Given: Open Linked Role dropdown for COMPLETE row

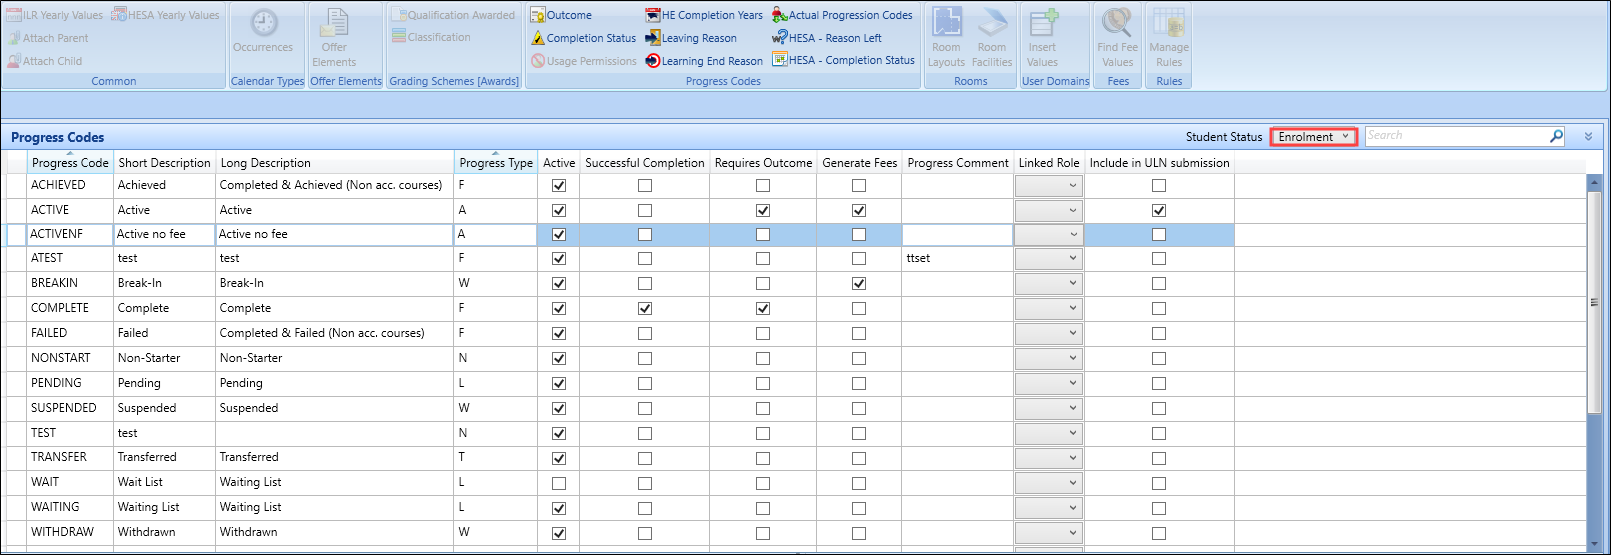Looking at the screenshot, I should click(1048, 308).
